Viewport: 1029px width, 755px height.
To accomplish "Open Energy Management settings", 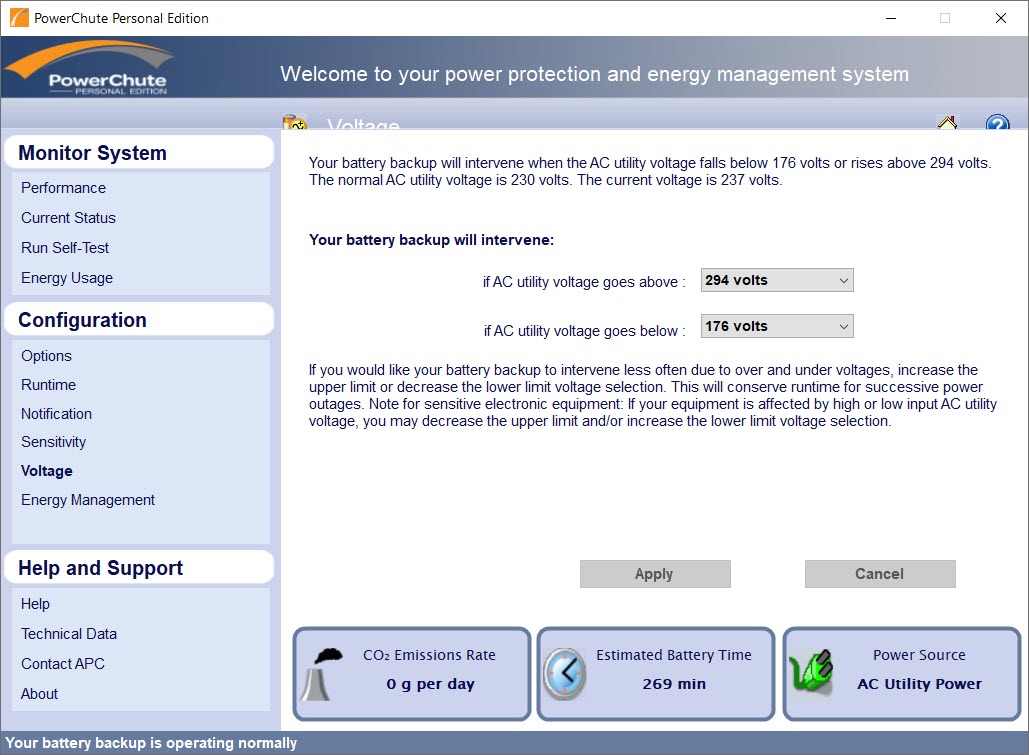I will (x=88, y=500).
